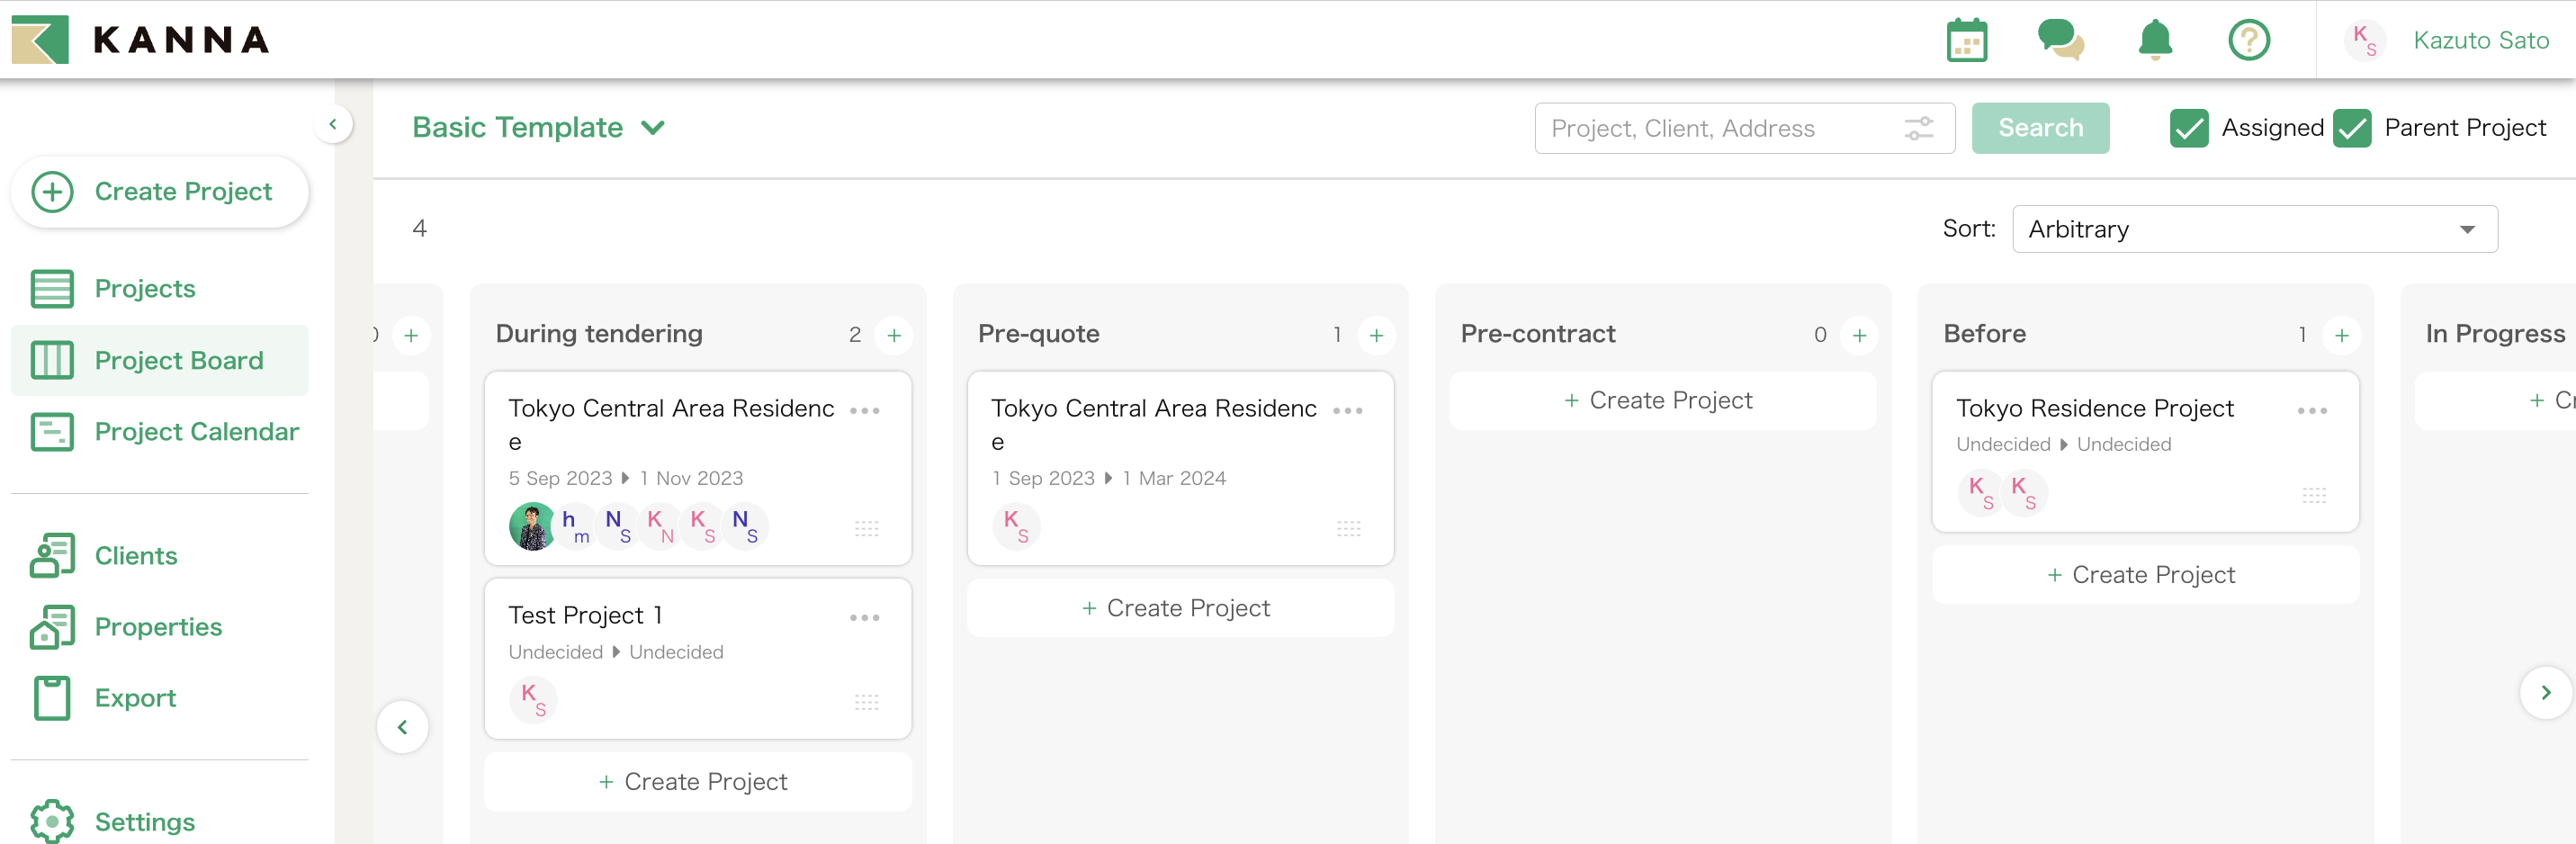
Task: Open the calendar icon in header
Action: [x=1966, y=41]
